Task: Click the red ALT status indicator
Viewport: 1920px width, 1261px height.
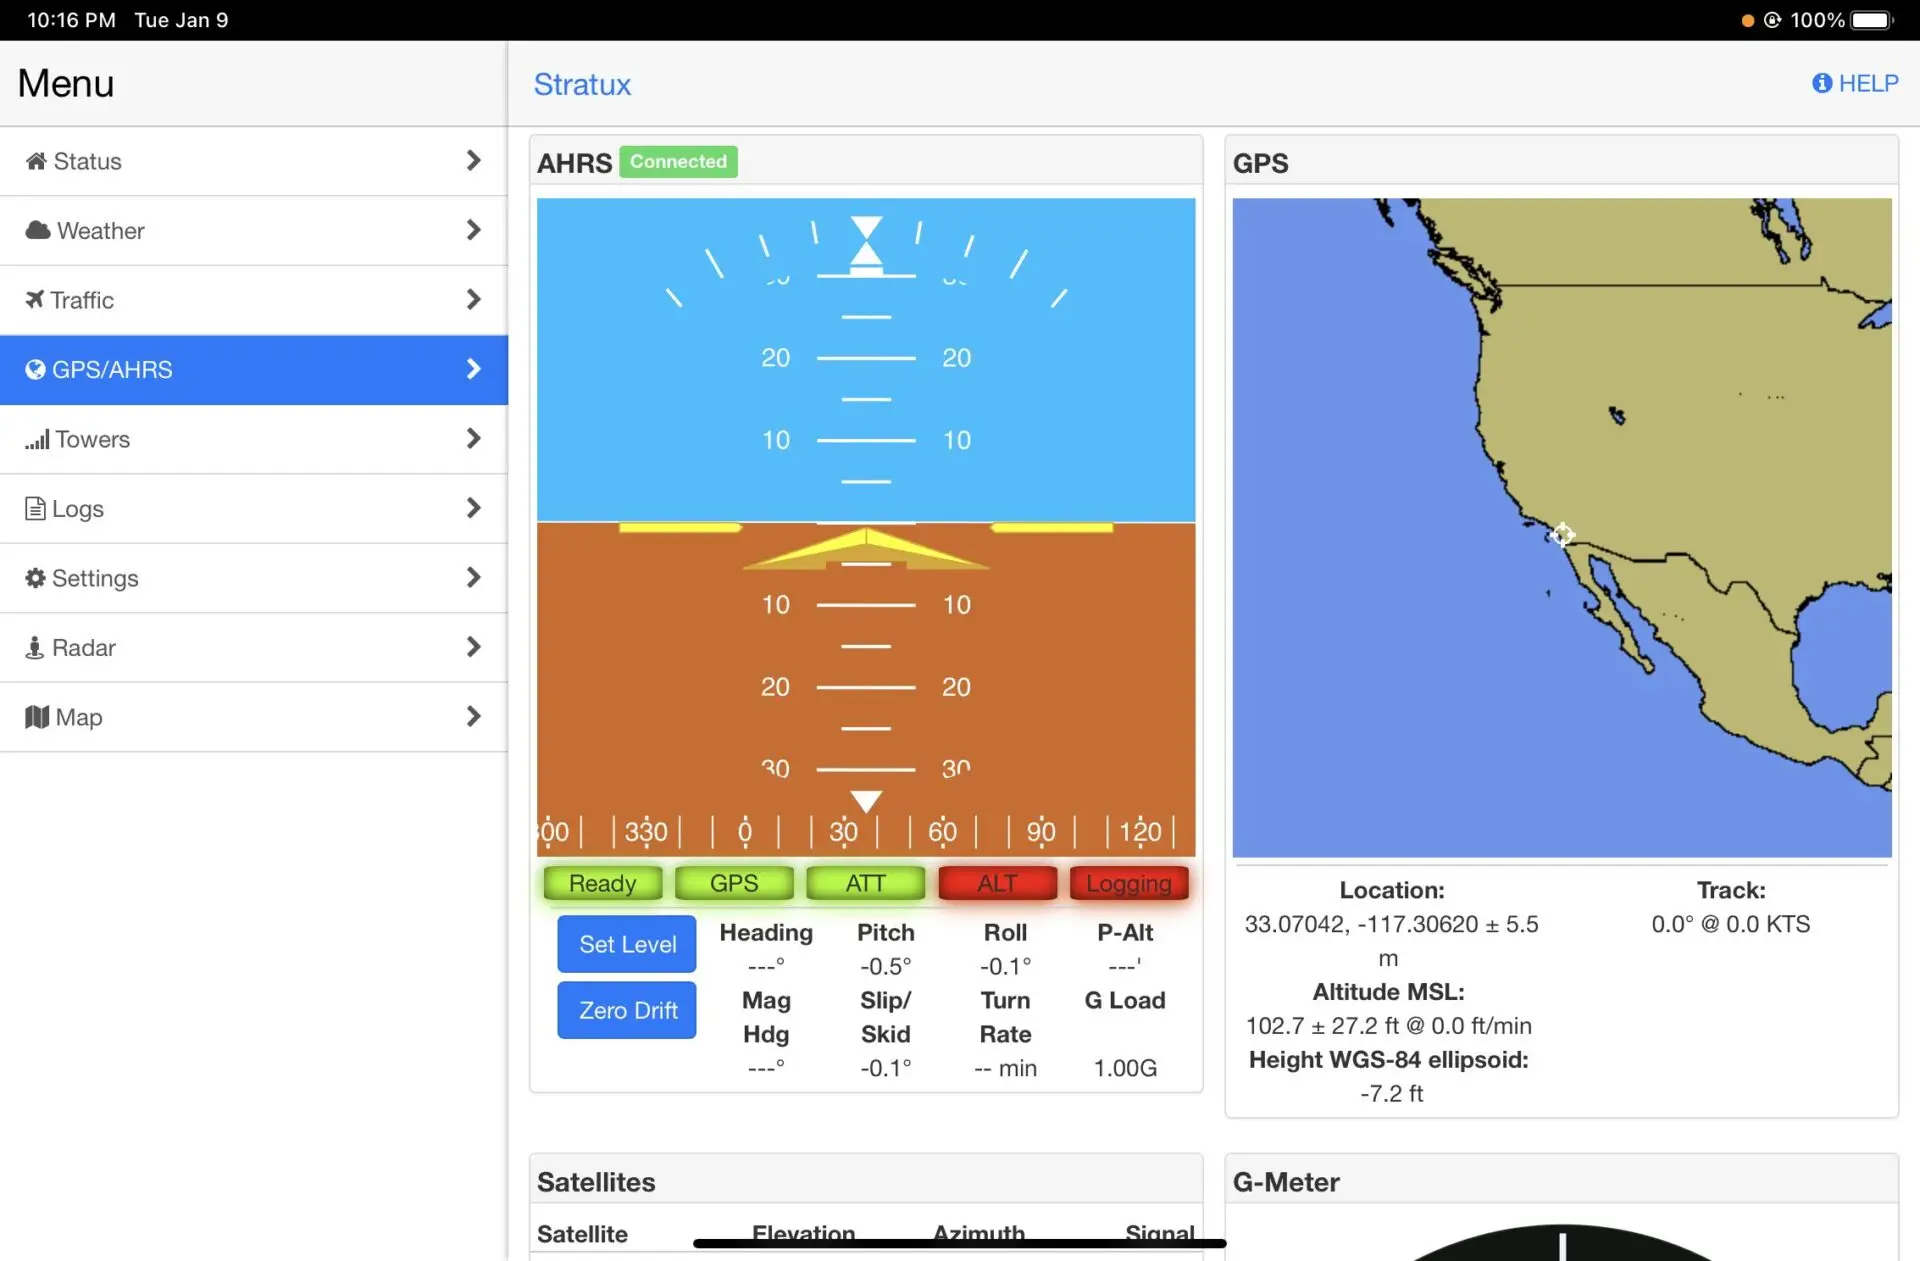Action: pyautogui.click(x=997, y=883)
